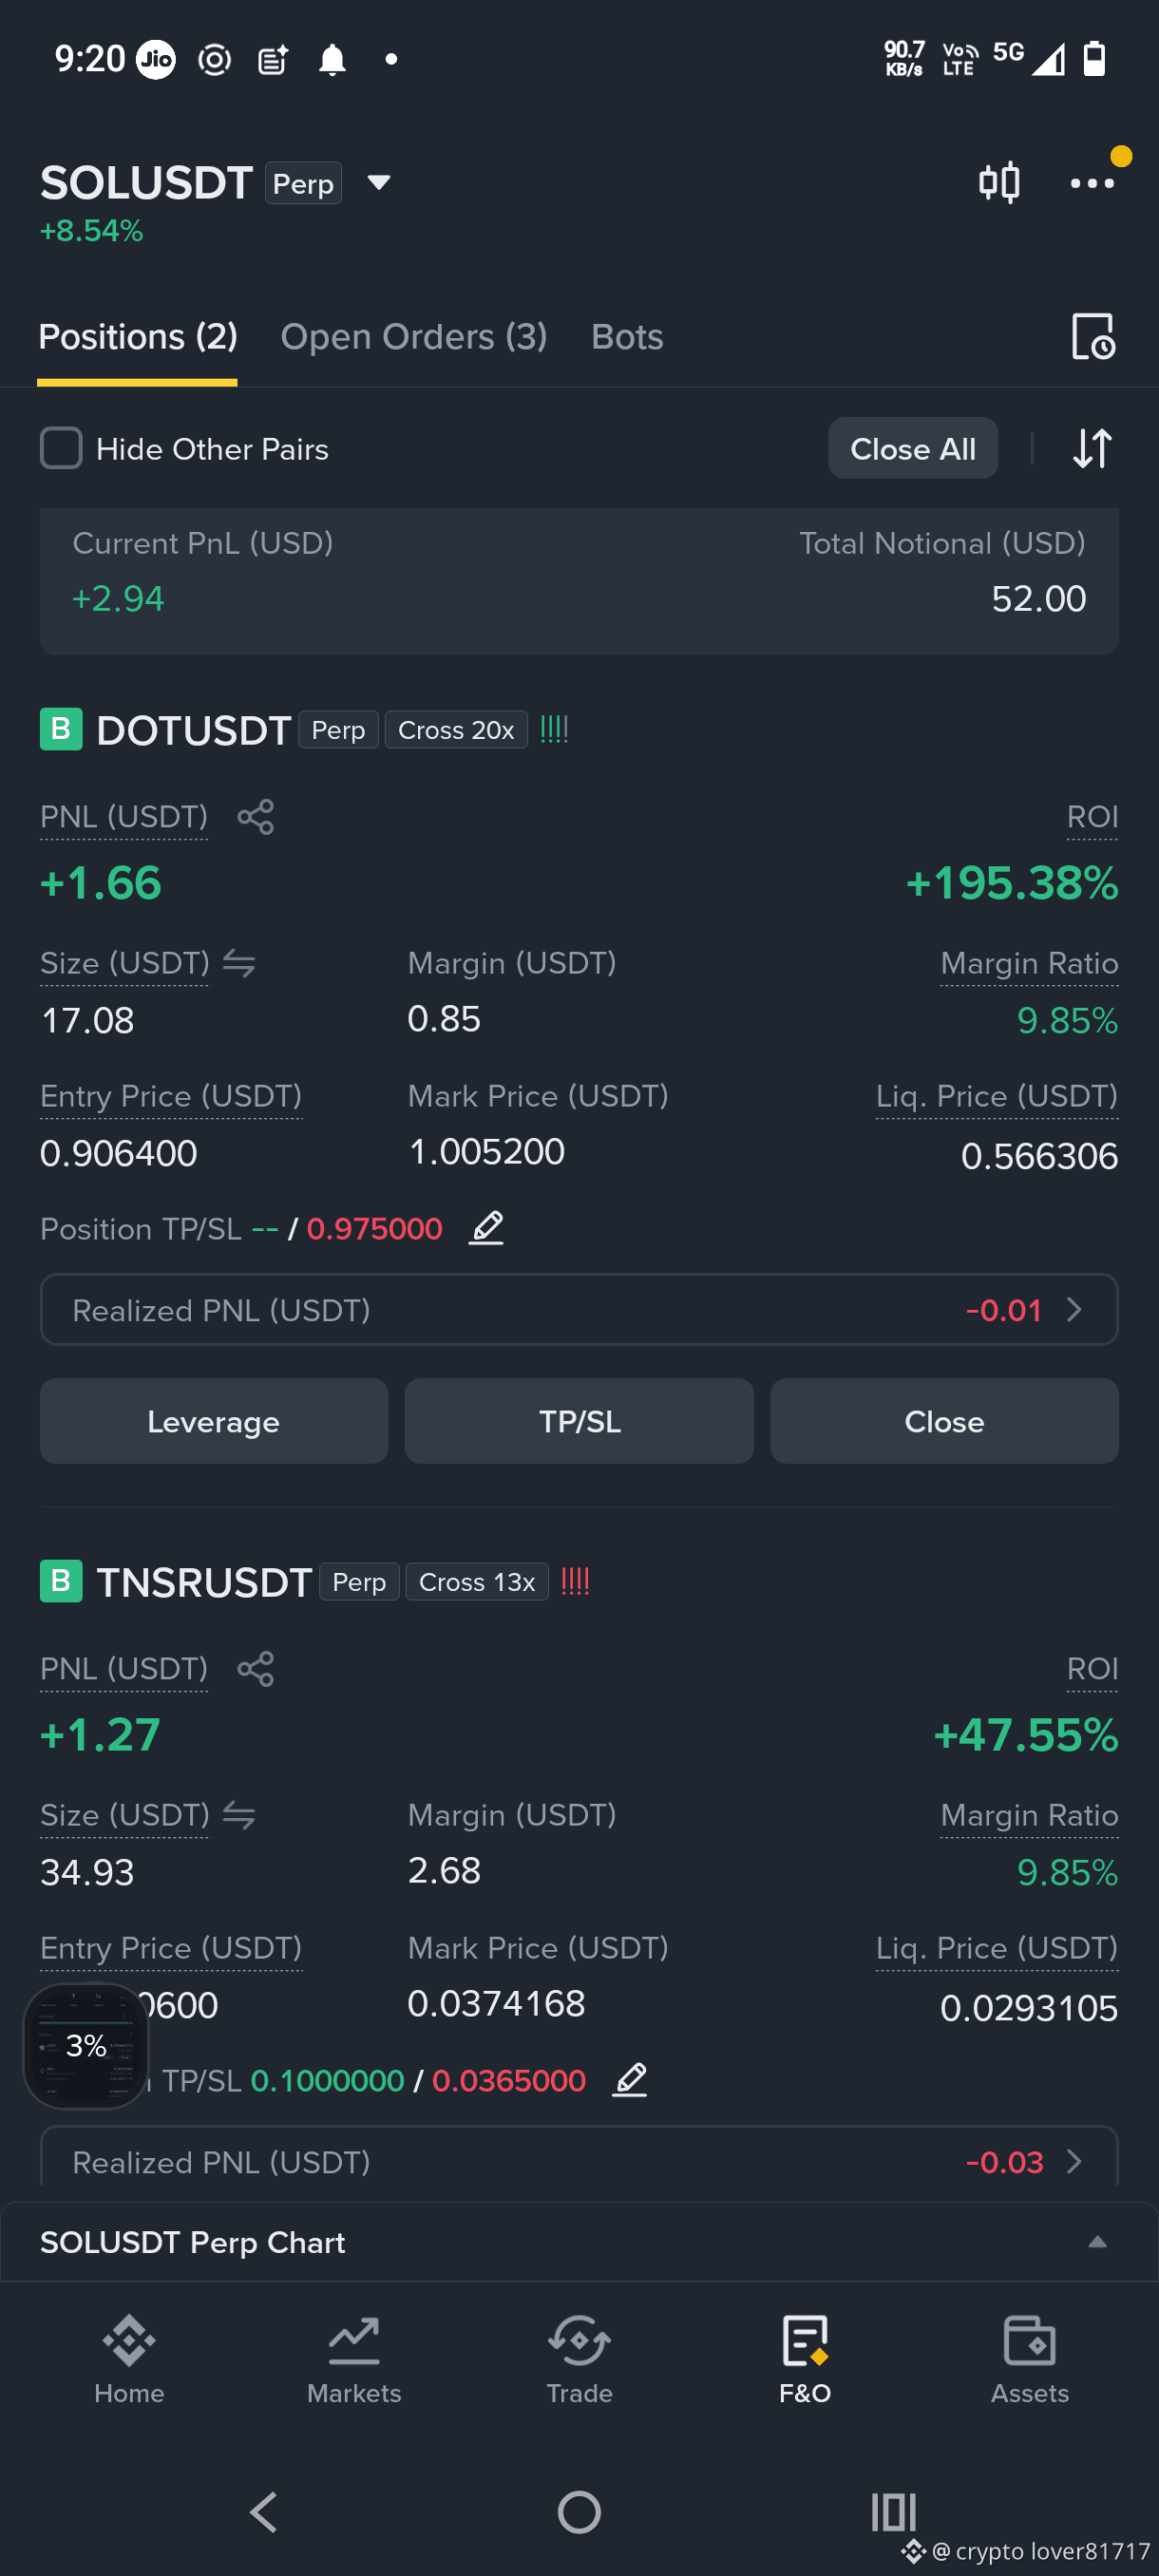
Task: Enable the Hide Other Pairs checkbox
Action: point(61,448)
